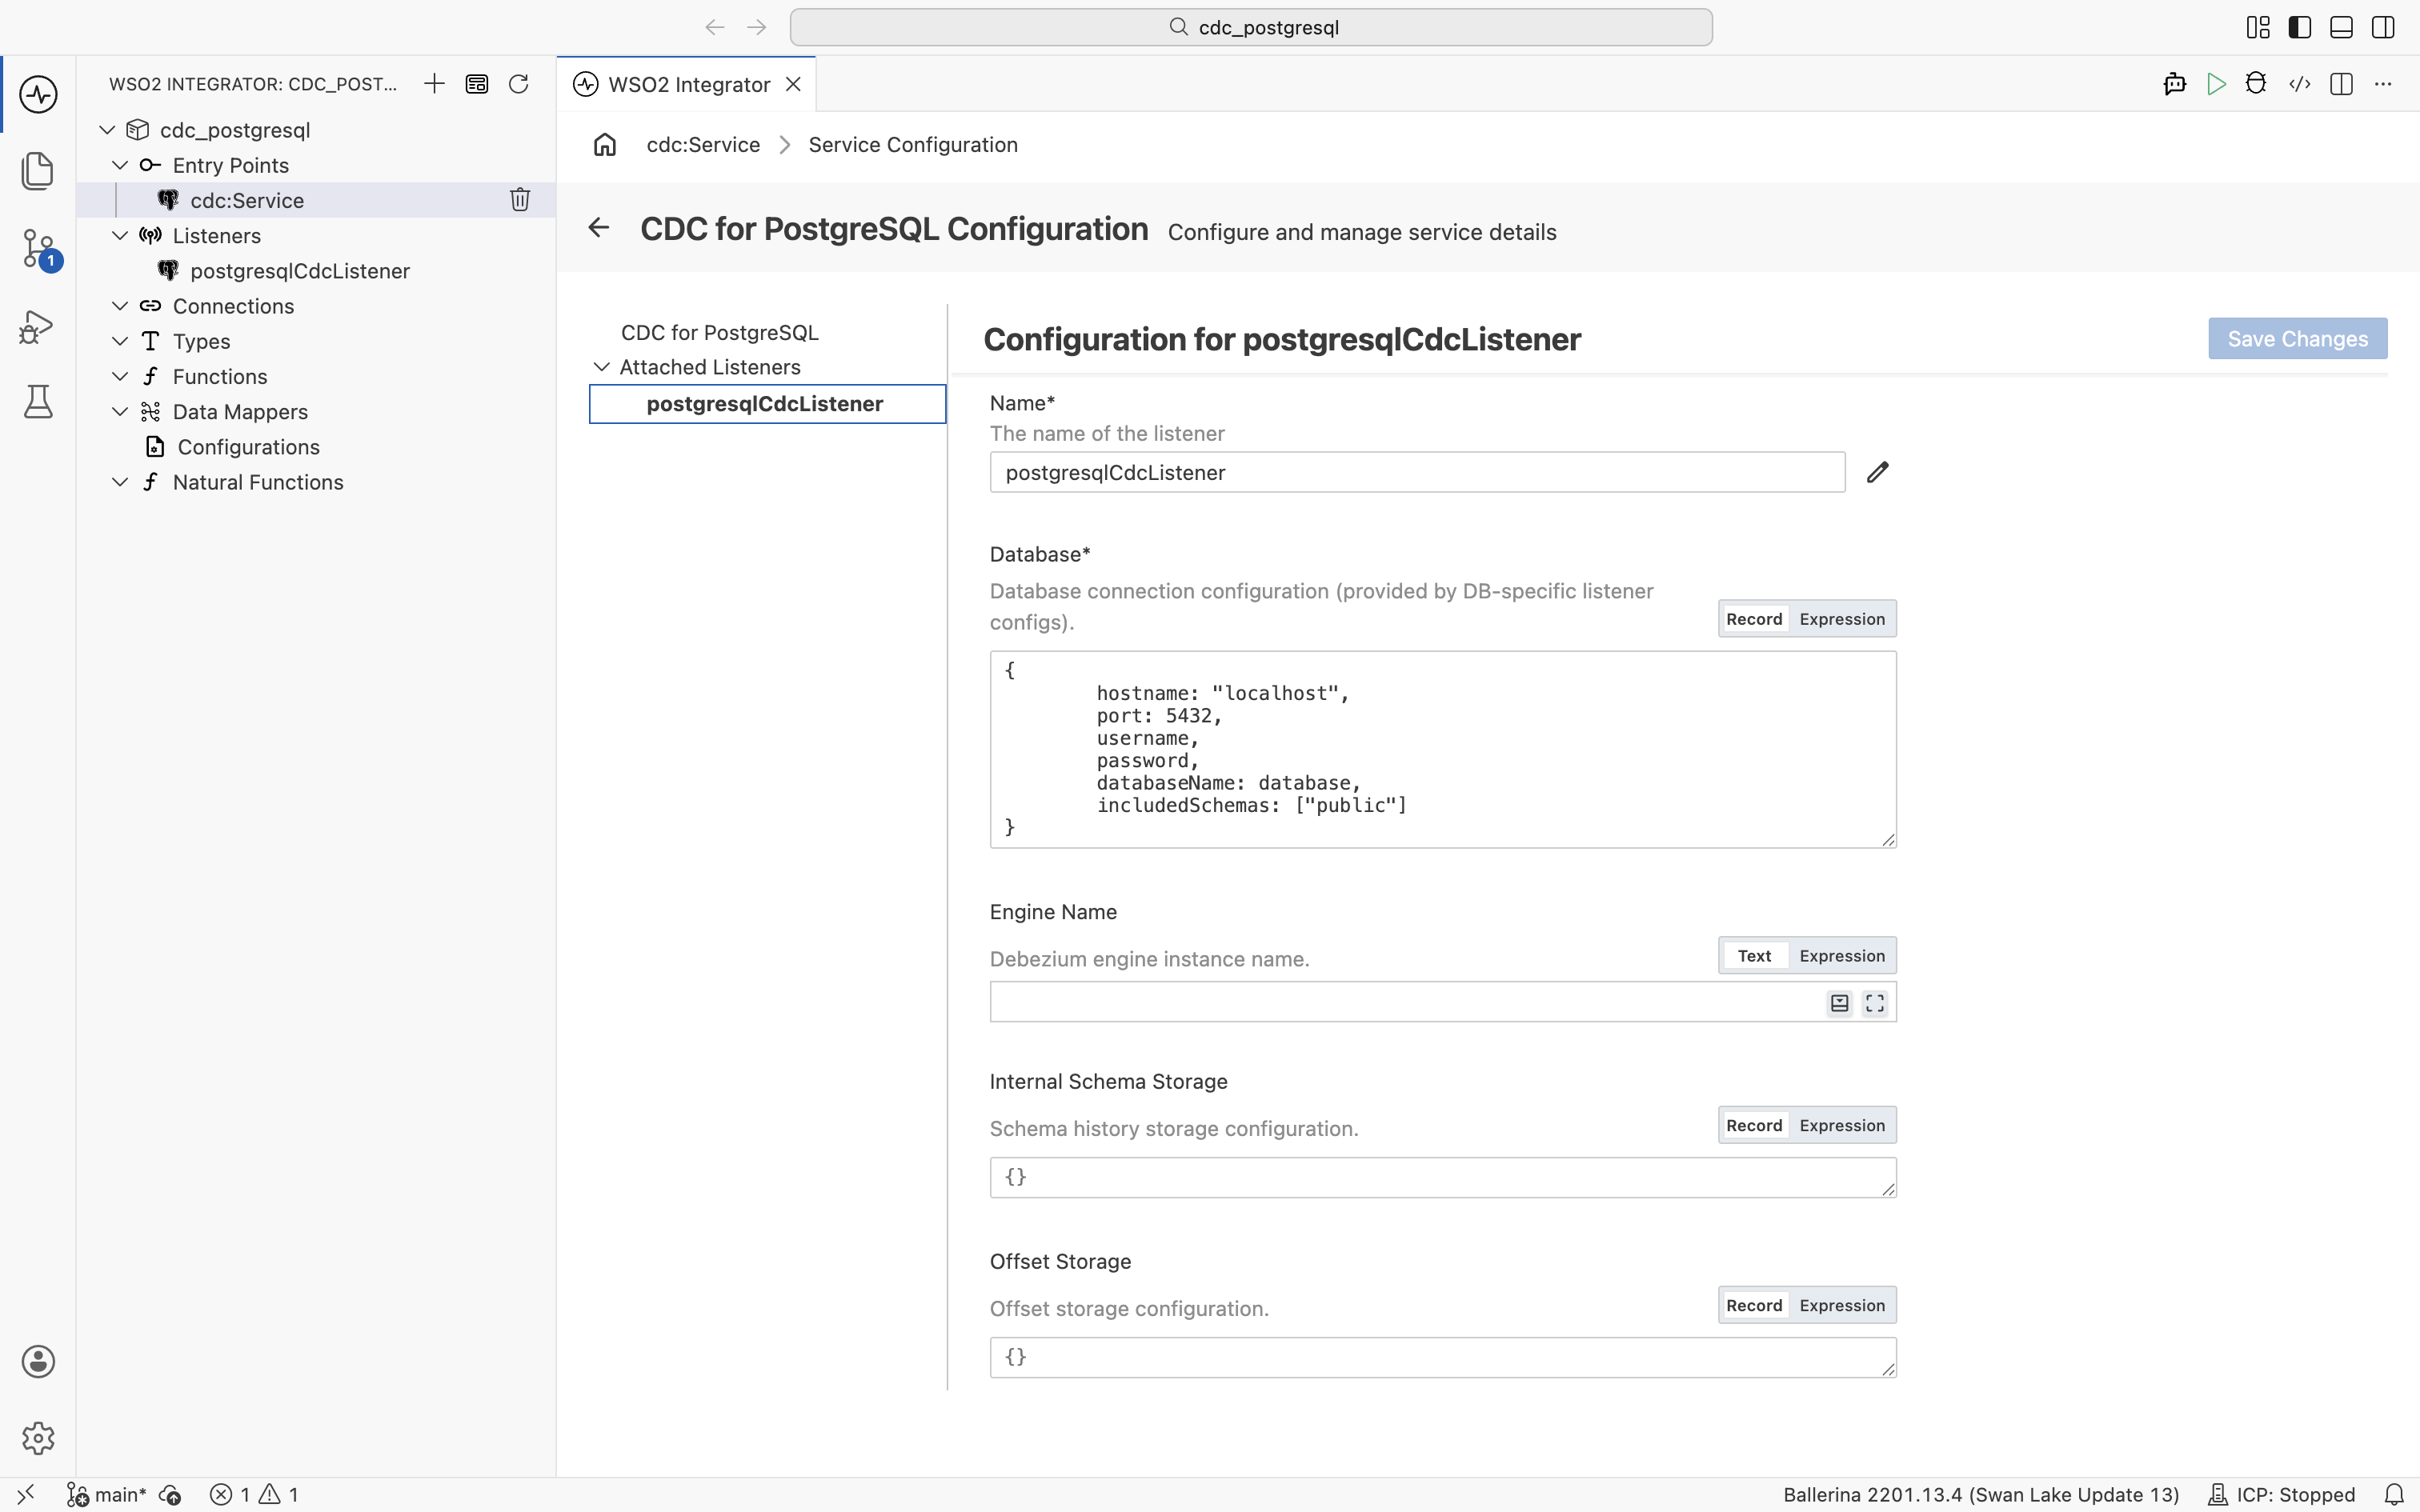The height and width of the screenshot is (1512, 2420).
Task: Show source code icon in toolbar
Action: coord(2300,84)
